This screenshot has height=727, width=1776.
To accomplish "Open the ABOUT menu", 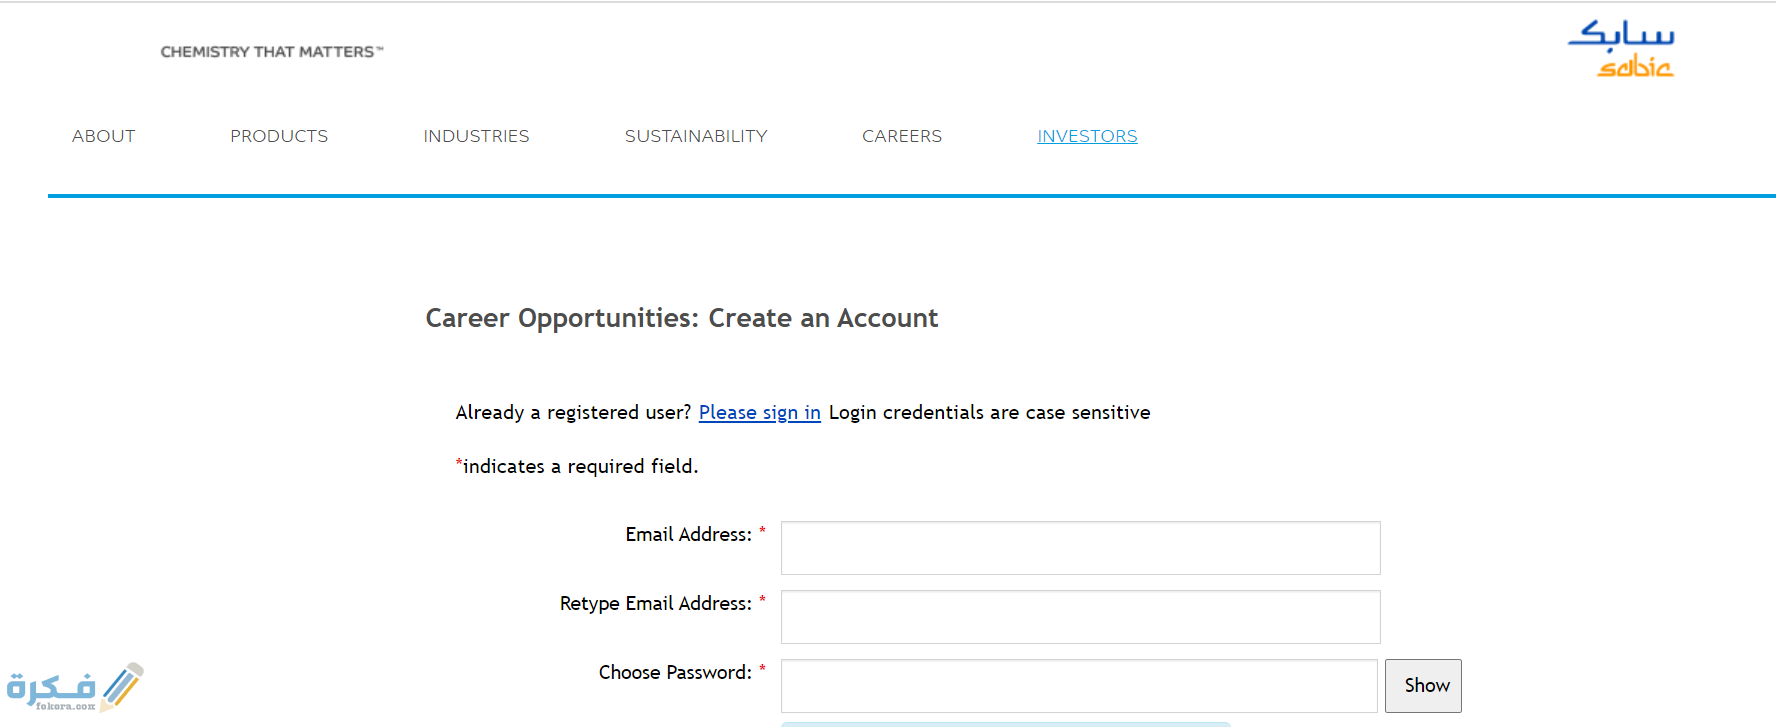I will coord(103,136).
